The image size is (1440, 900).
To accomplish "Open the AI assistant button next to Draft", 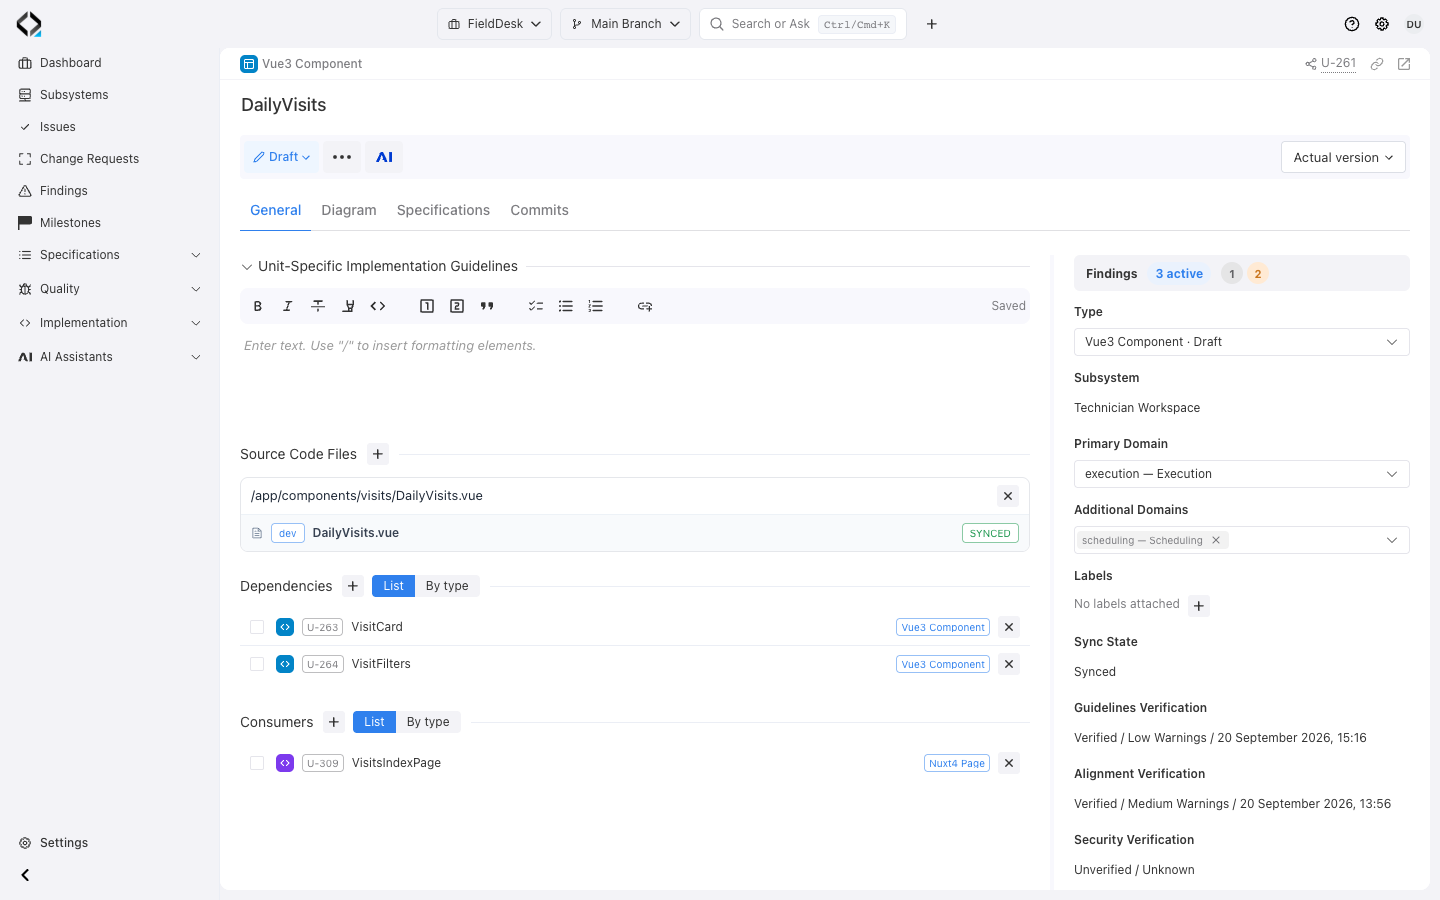I will (384, 157).
